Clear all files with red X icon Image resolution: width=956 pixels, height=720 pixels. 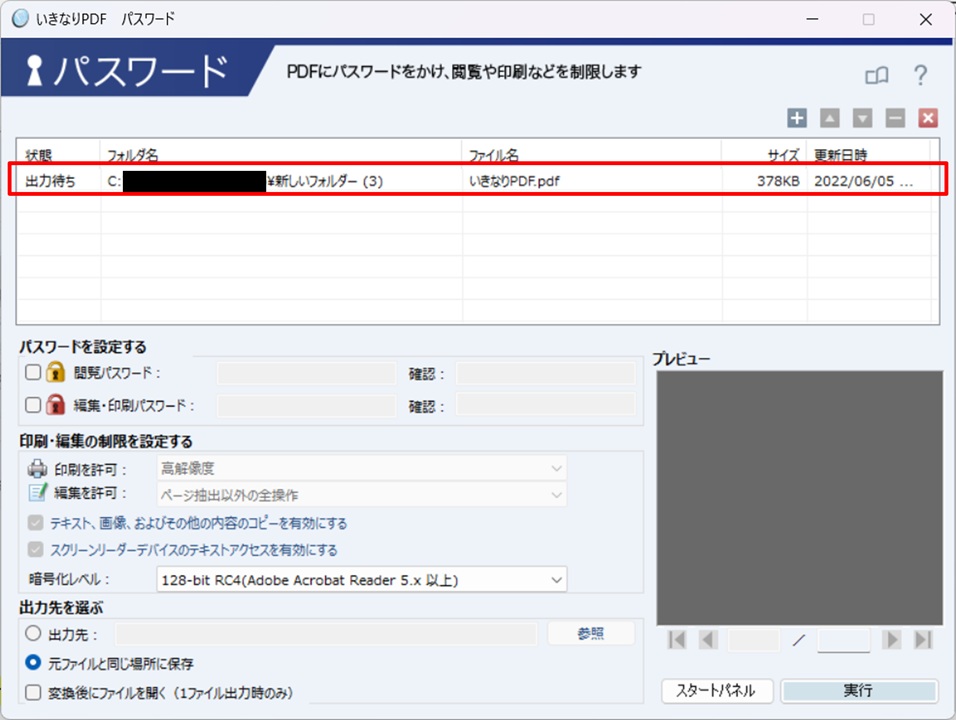[928, 118]
